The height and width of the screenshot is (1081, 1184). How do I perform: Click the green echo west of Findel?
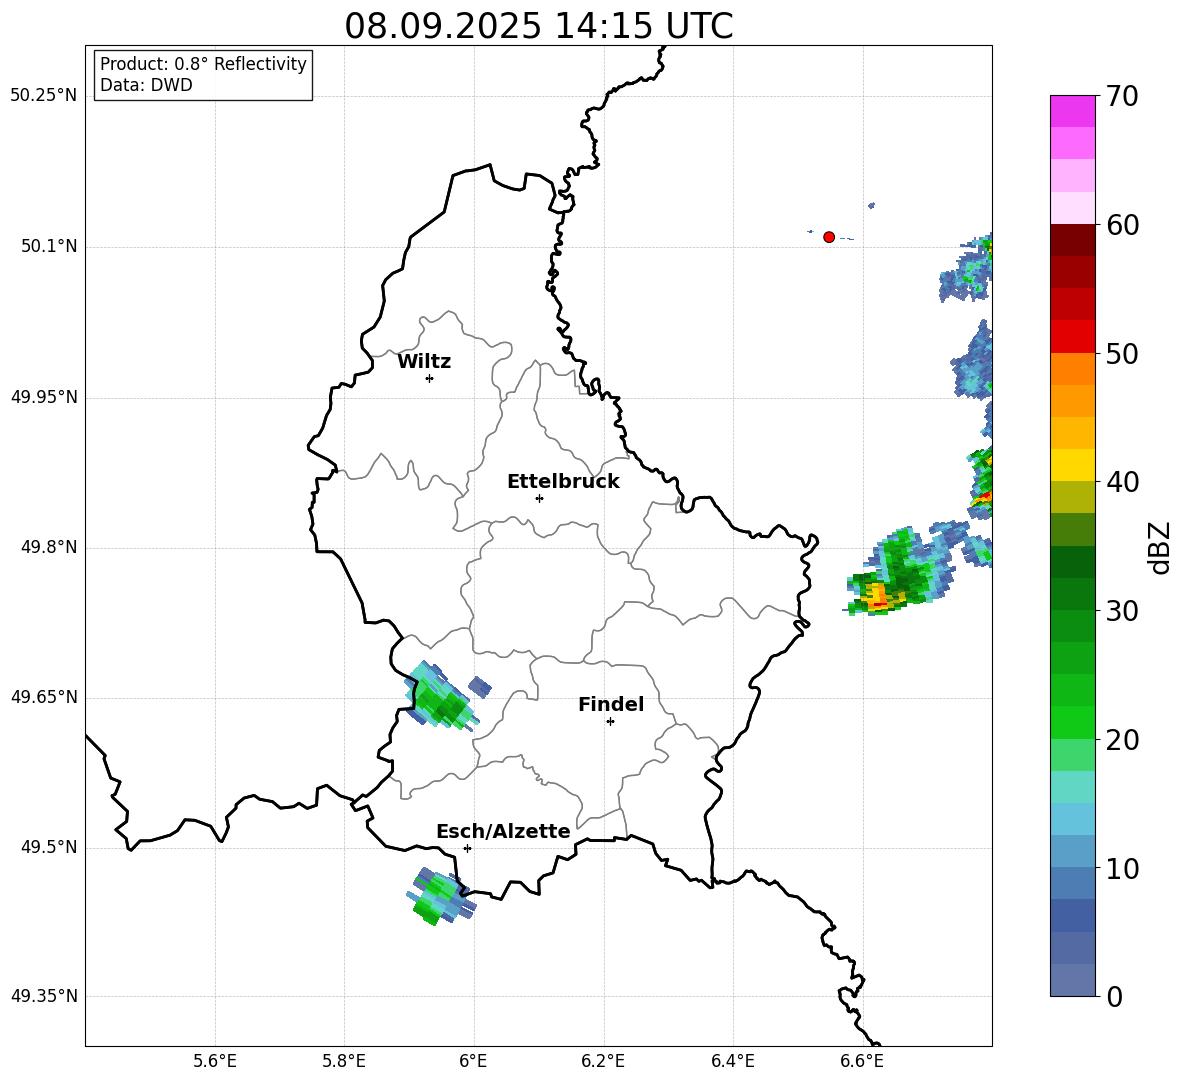[x=442, y=698]
